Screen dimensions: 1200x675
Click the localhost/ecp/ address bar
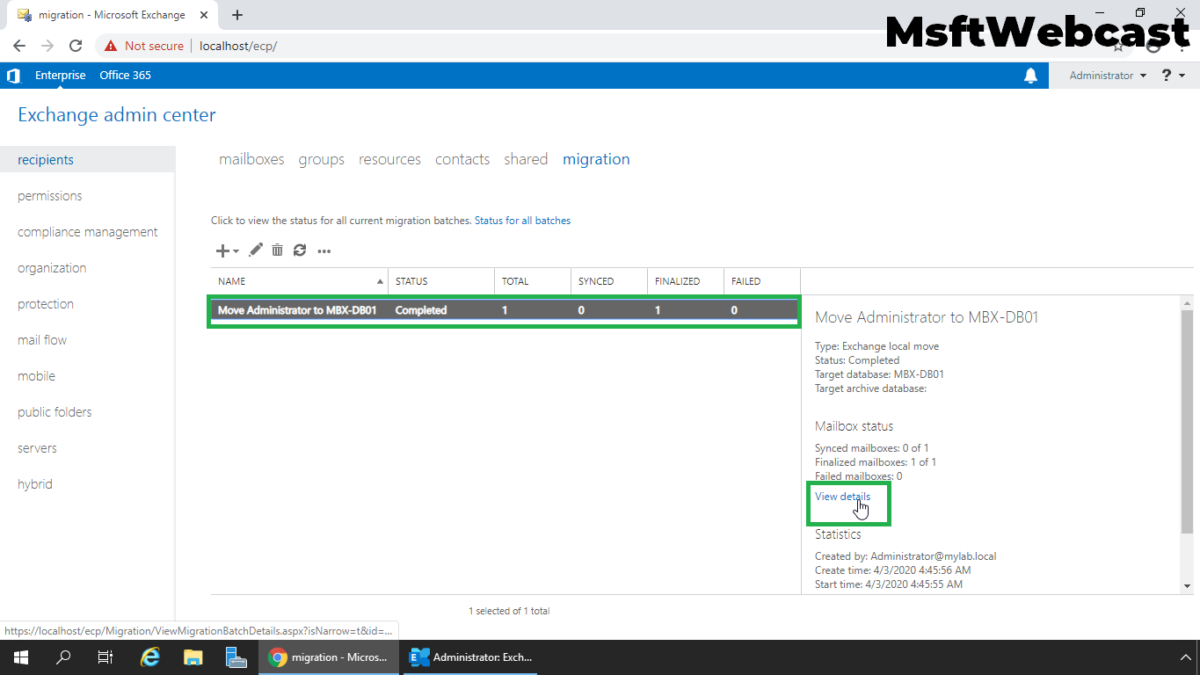coord(238,46)
